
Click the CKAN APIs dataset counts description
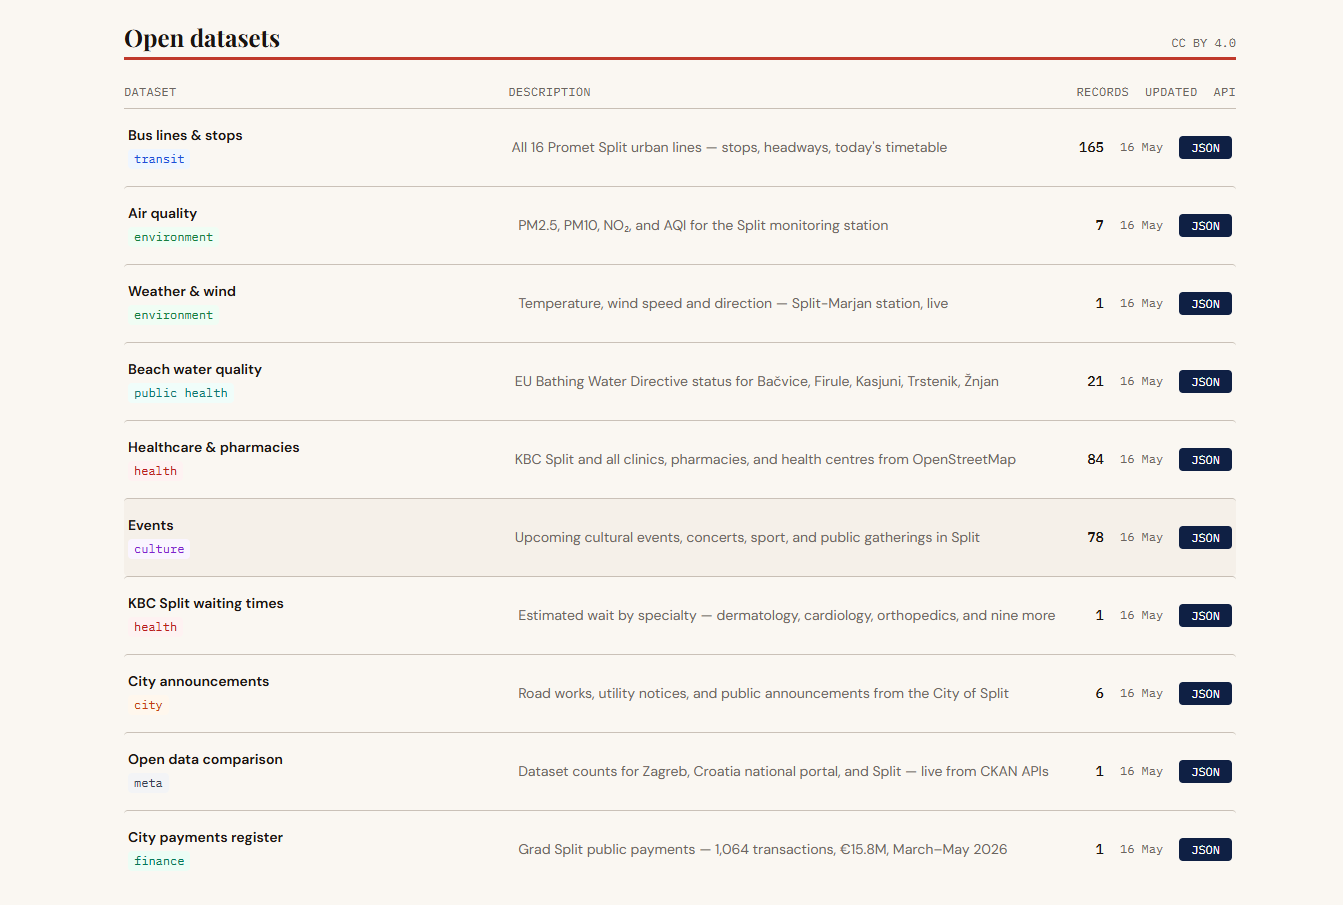click(x=783, y=771)
